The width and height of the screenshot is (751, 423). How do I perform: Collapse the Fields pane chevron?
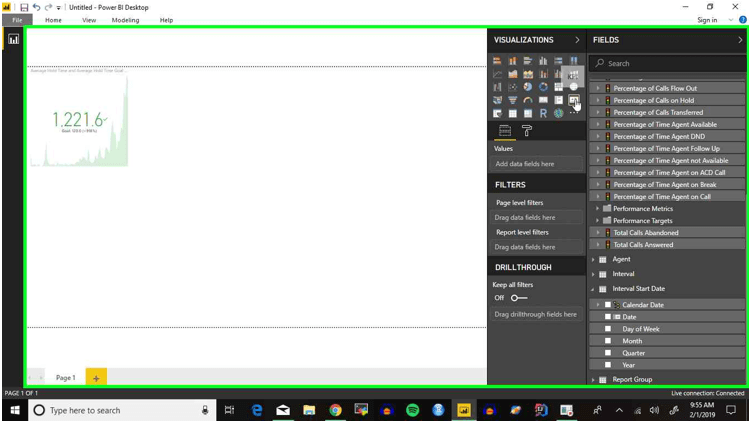(740, 40)
